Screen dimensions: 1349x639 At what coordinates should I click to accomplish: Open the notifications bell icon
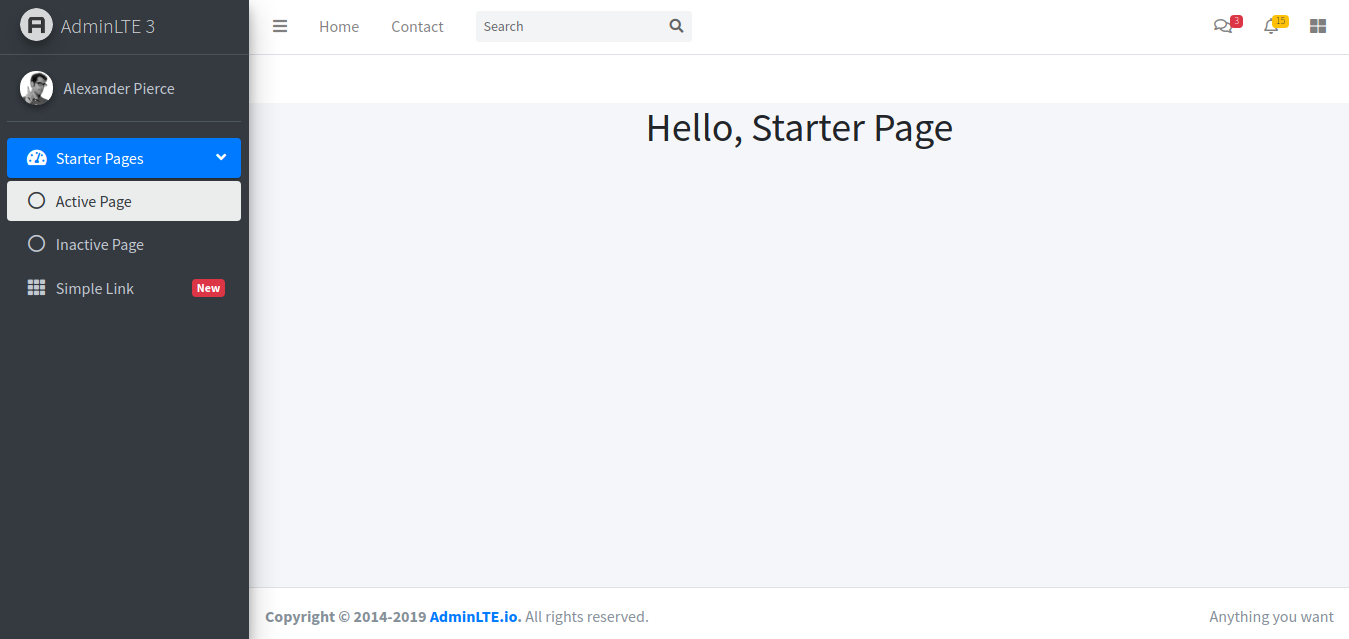point(1271,27)
